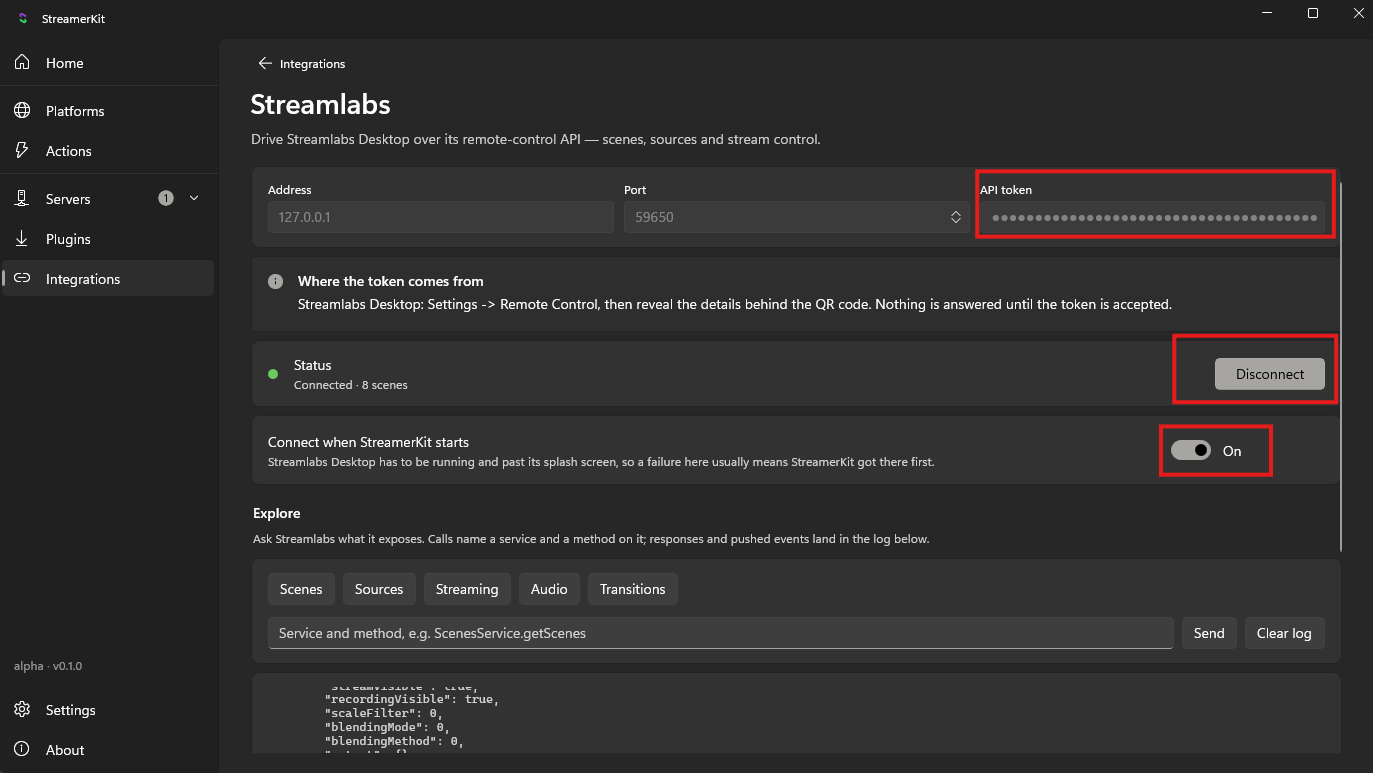This screenshot has height=773, width=1373.
Task: Click the Servers icon in sidebar
Action: pos(22,199)
